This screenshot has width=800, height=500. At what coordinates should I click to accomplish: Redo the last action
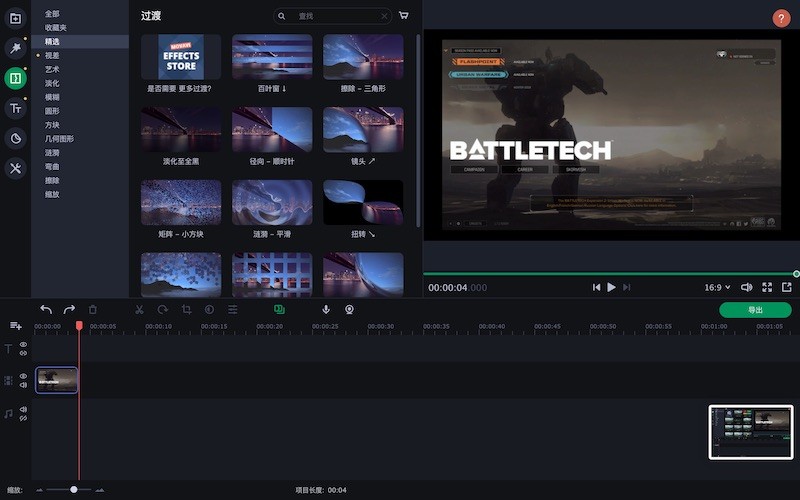click(x=69, y=309)
